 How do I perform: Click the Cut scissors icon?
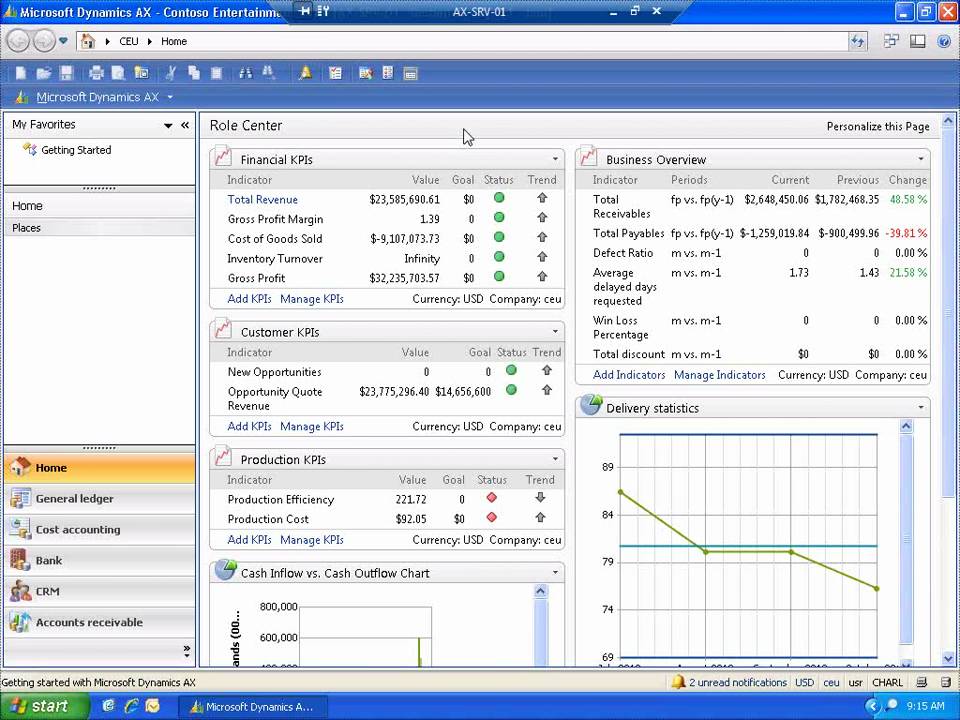pyautogui.click(x=171, y=73)
